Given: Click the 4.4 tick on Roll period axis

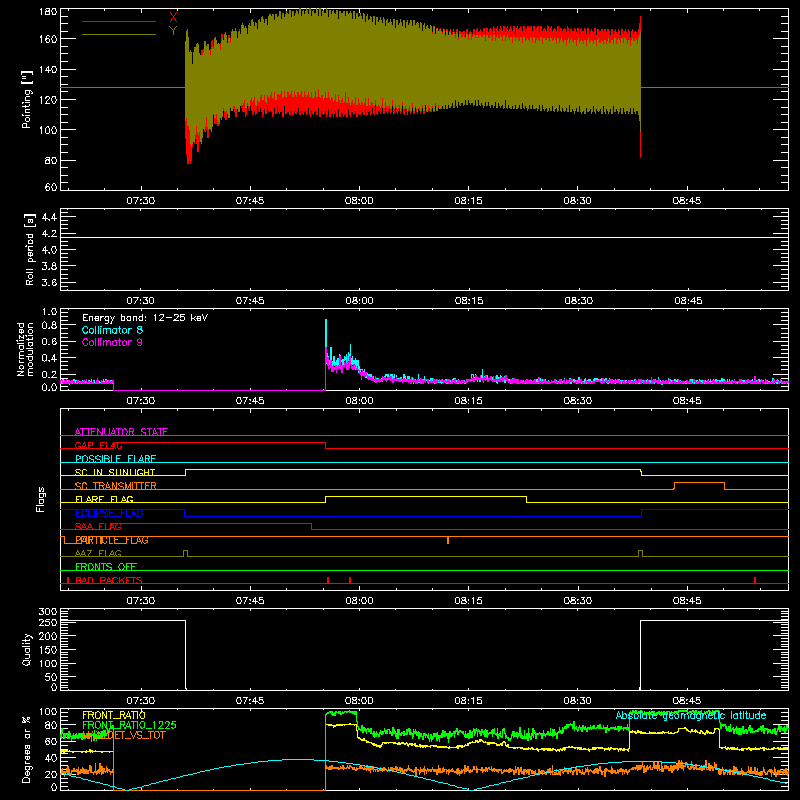Looking at the screenshot, I should [49, 217].
